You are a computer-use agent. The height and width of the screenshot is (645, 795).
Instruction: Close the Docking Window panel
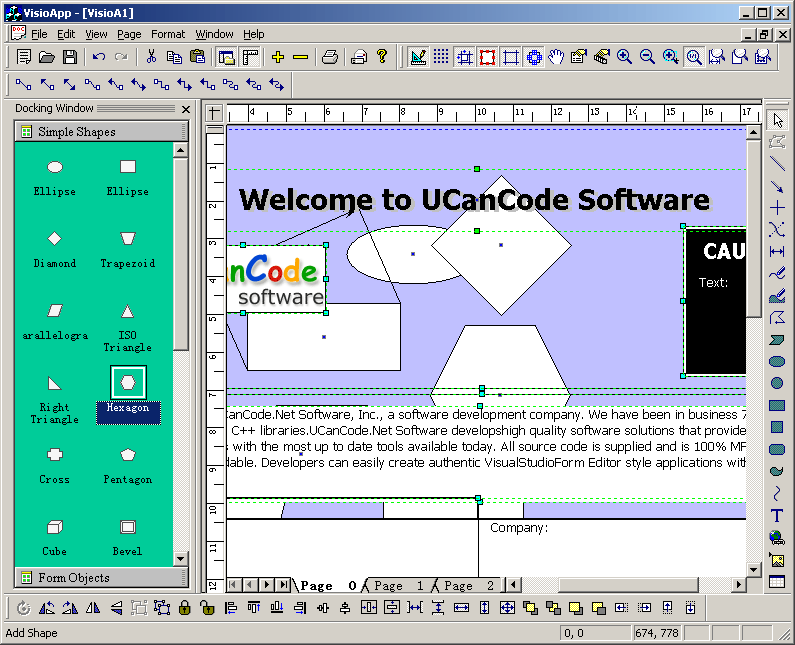point(186,109)
